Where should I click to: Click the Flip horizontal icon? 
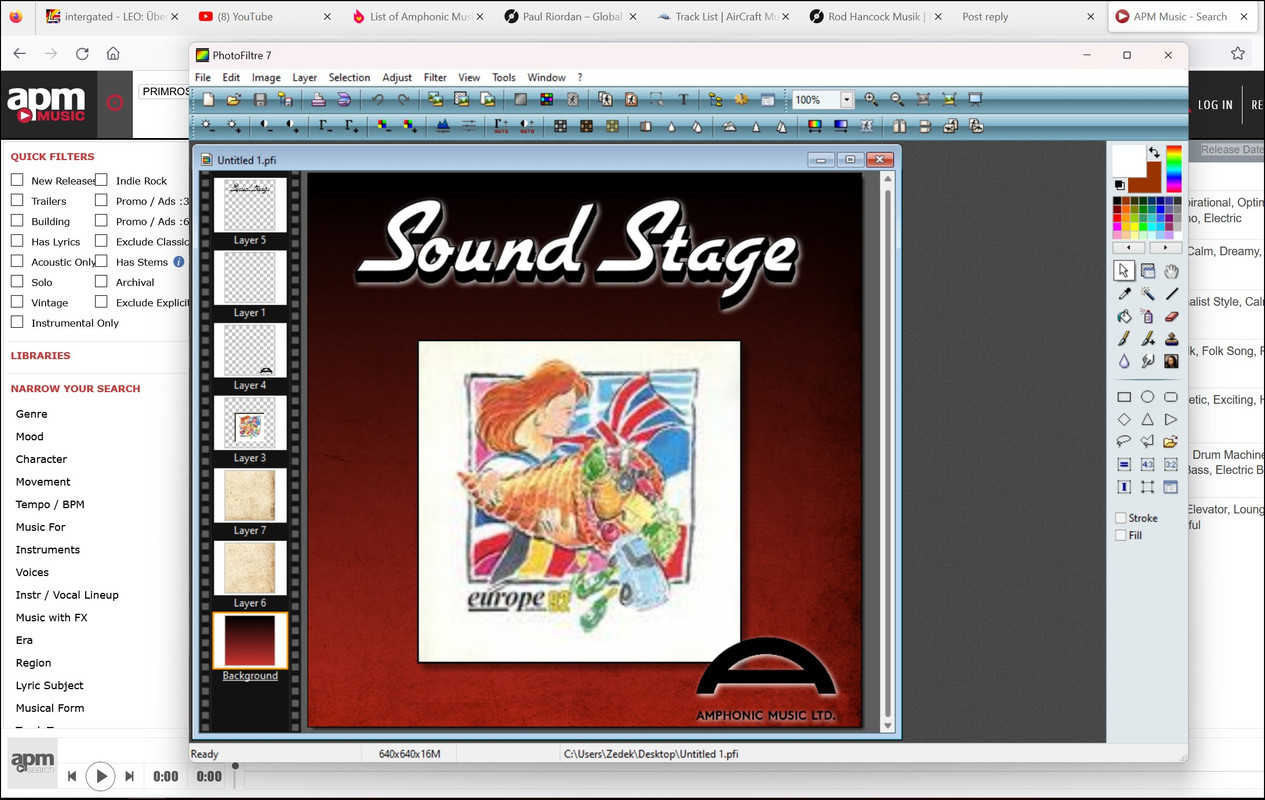(899, 126)
